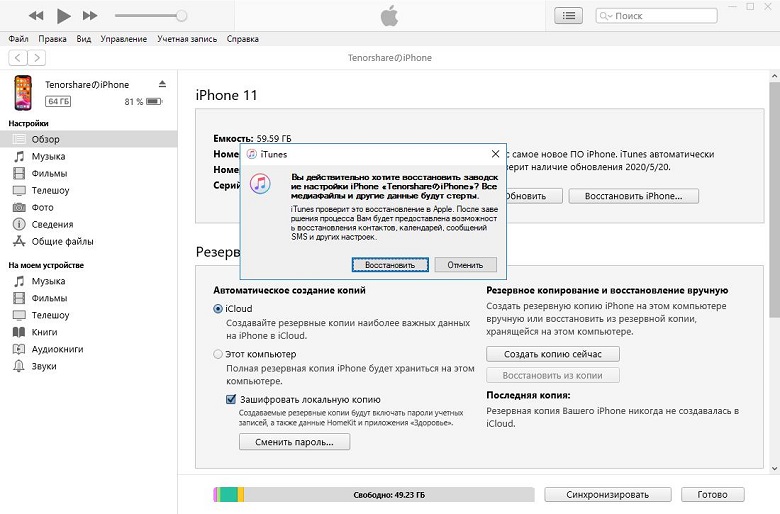Open the list view icon button

pyautogui.click(x=569, y=16)
